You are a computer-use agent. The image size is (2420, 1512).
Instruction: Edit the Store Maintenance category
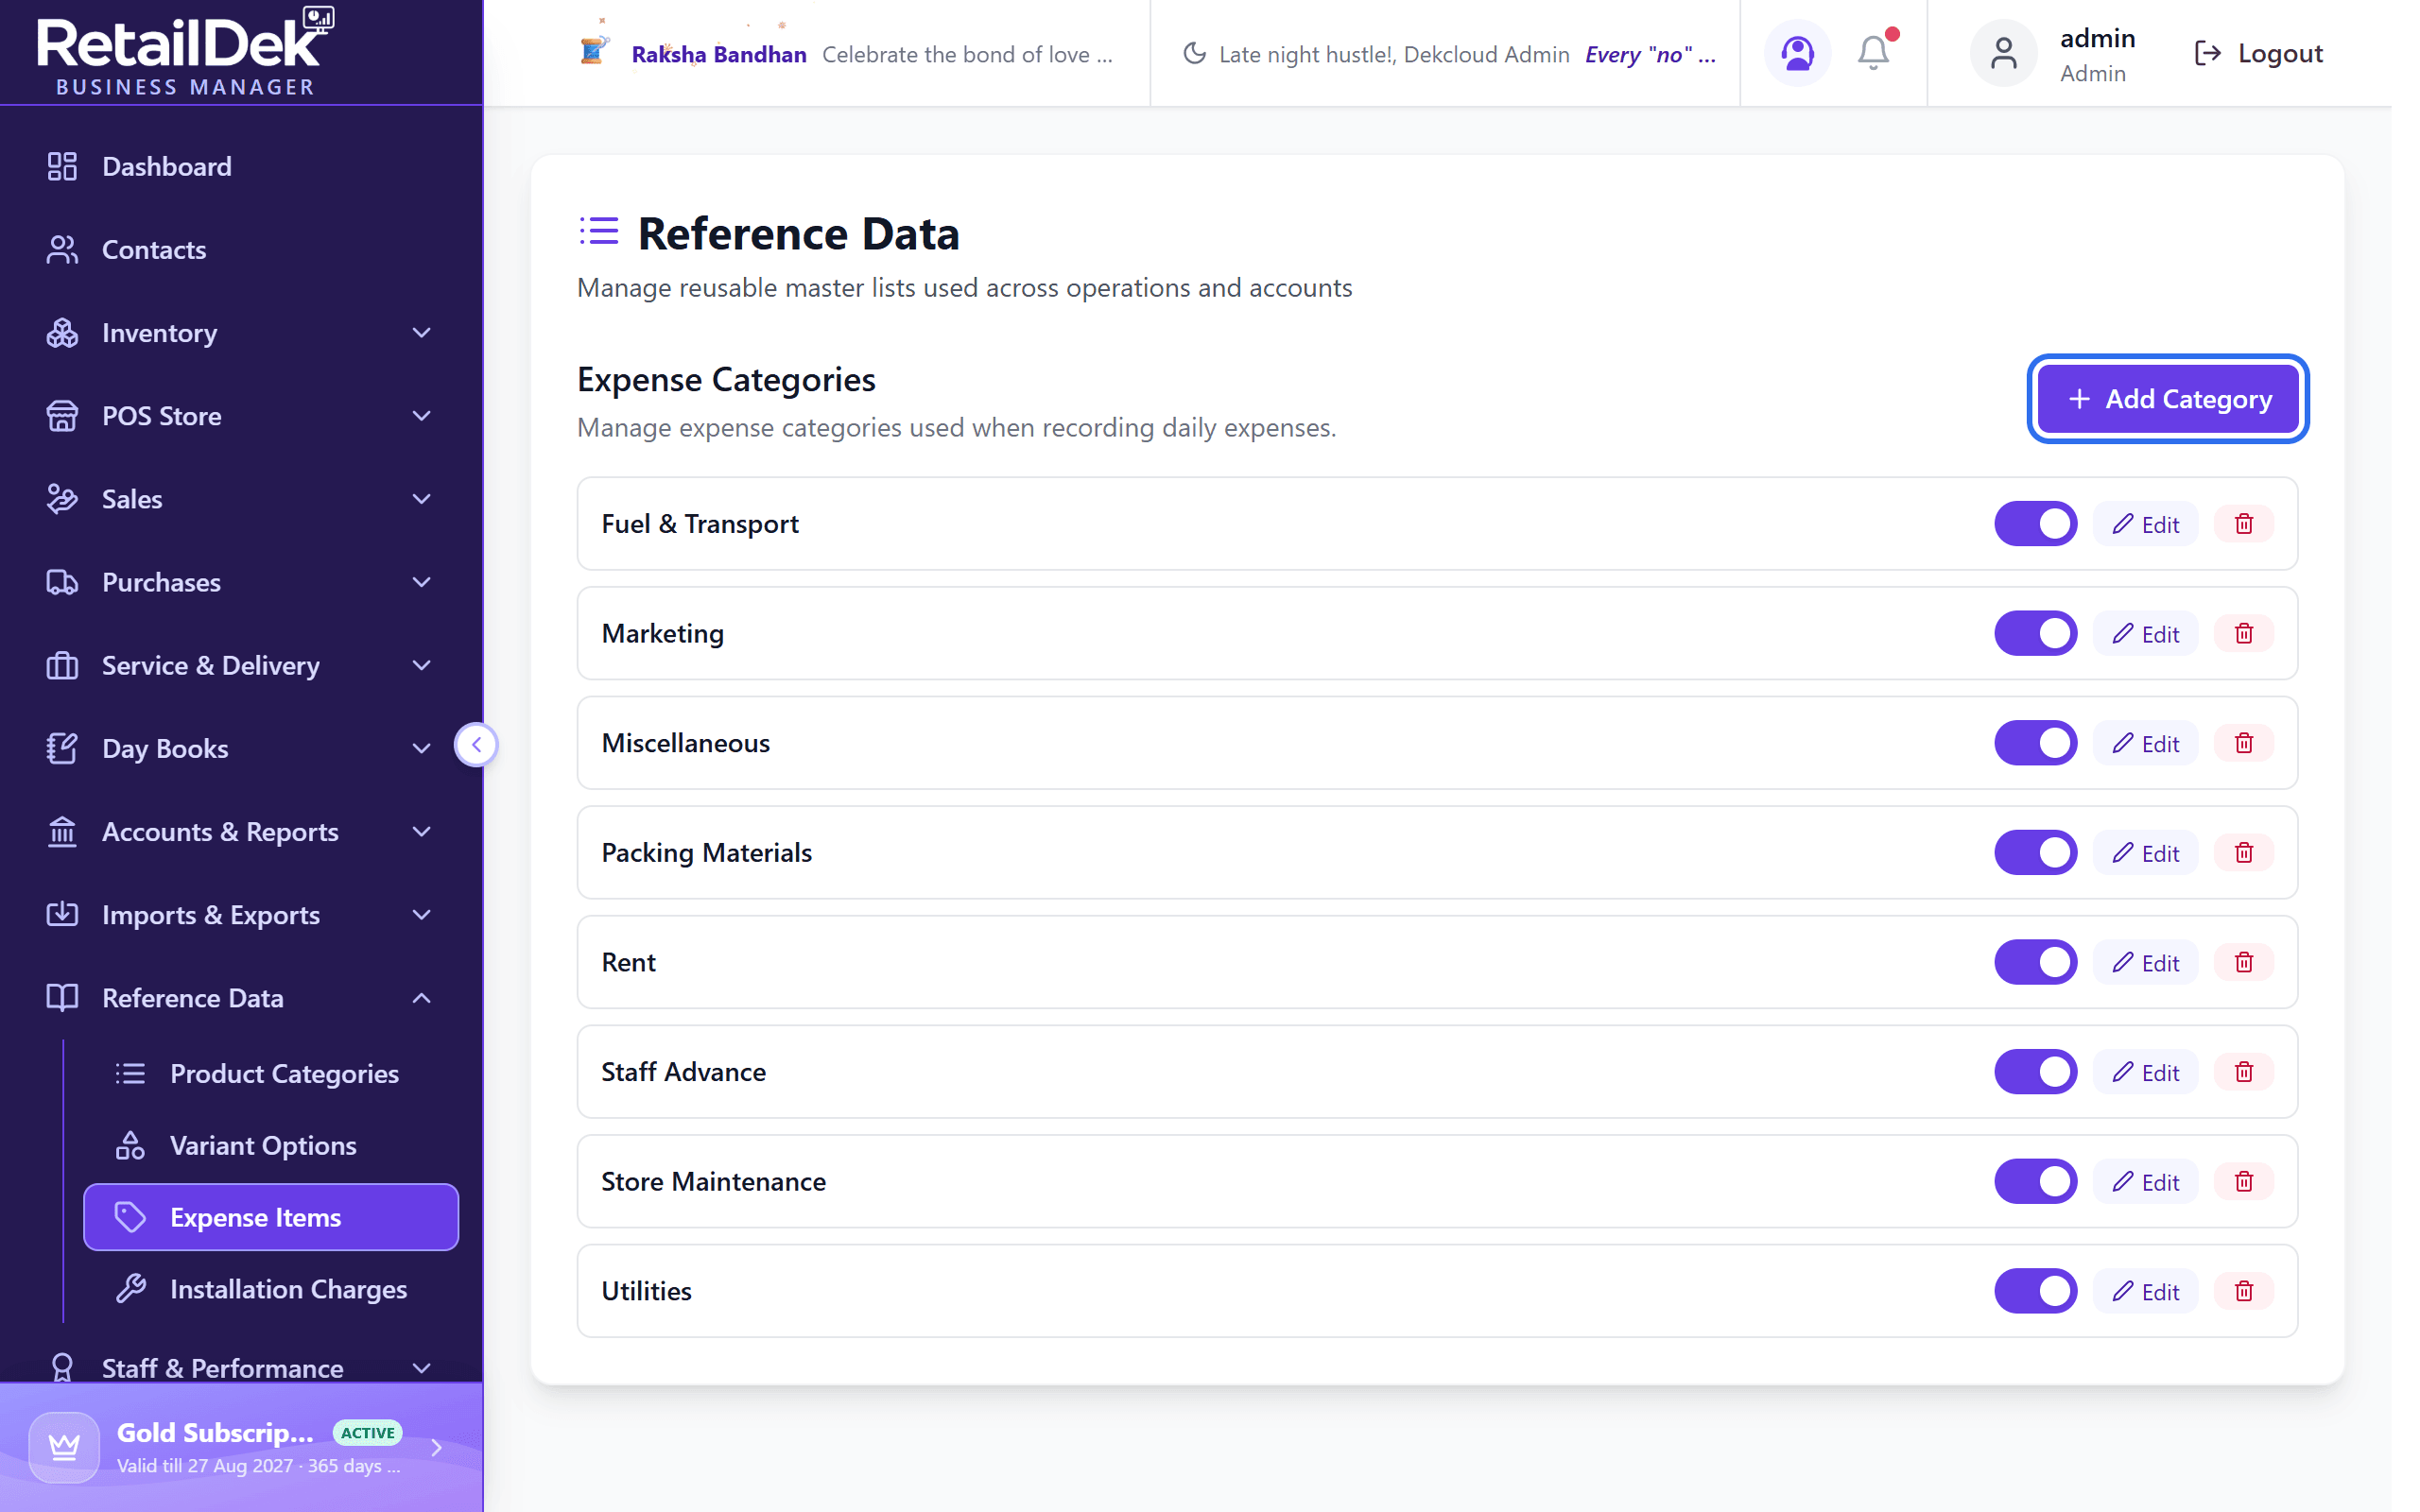point(2145,1182)
